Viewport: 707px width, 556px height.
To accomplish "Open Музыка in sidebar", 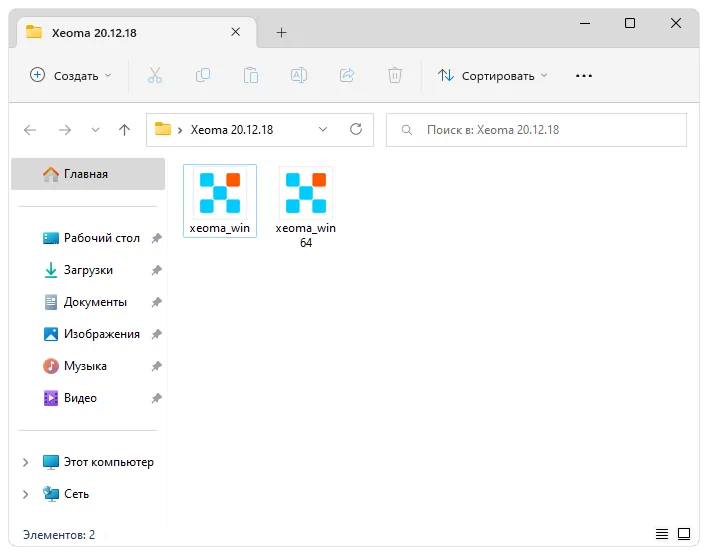I will point(75,366).
